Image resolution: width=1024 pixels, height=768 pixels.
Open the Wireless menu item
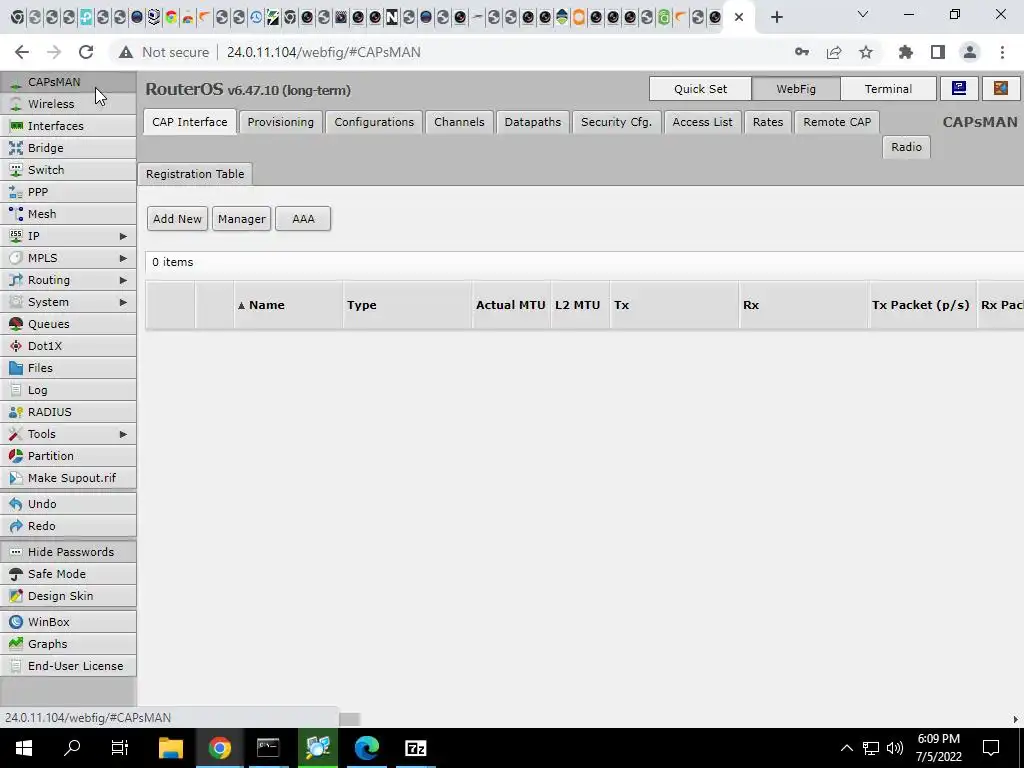pos(68,104)
